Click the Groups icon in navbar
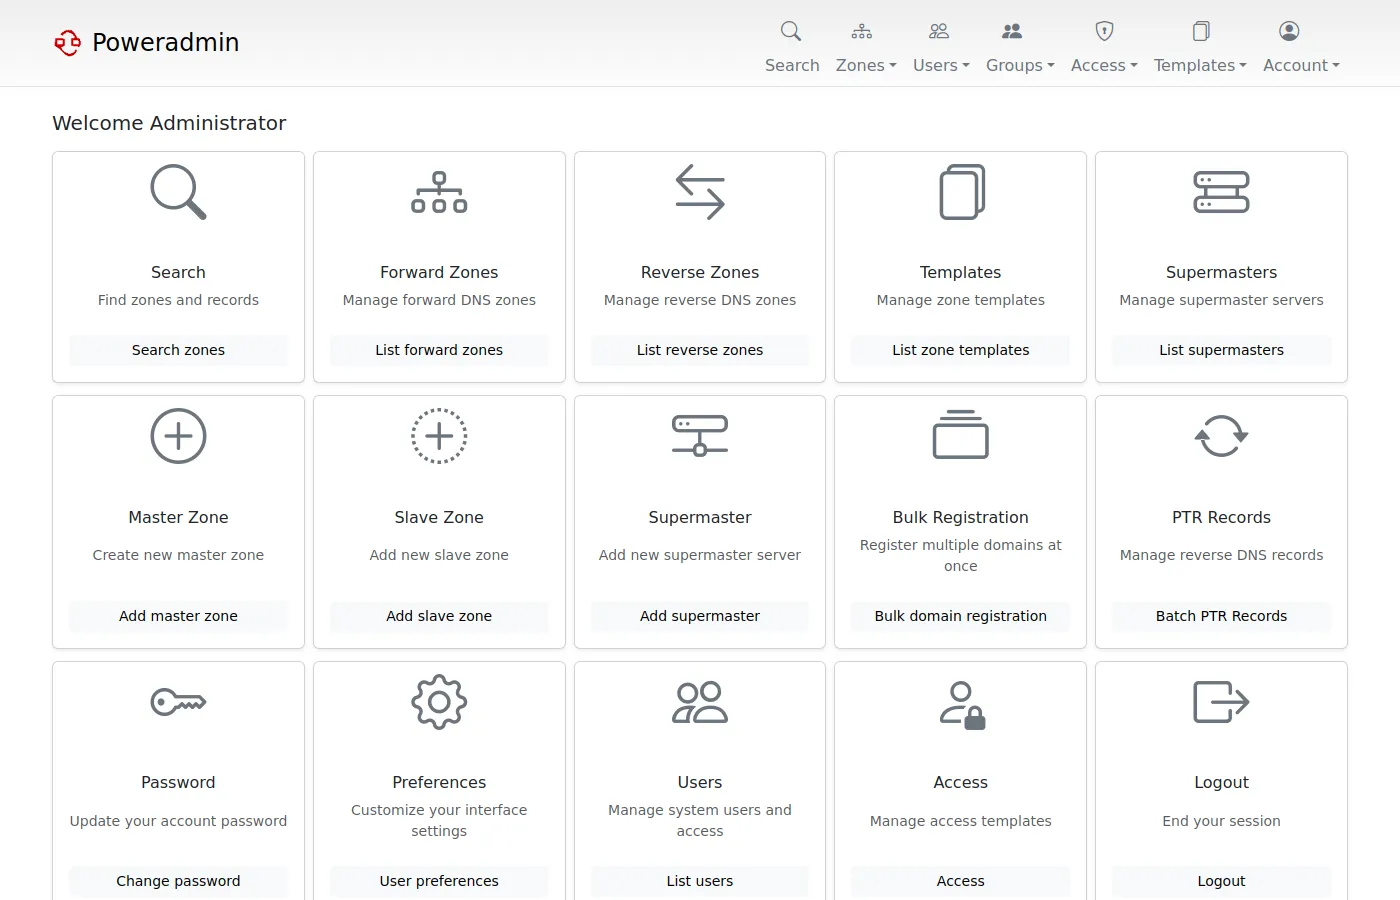Viewport: 1400px width, 900px height. coord(1012,31)
